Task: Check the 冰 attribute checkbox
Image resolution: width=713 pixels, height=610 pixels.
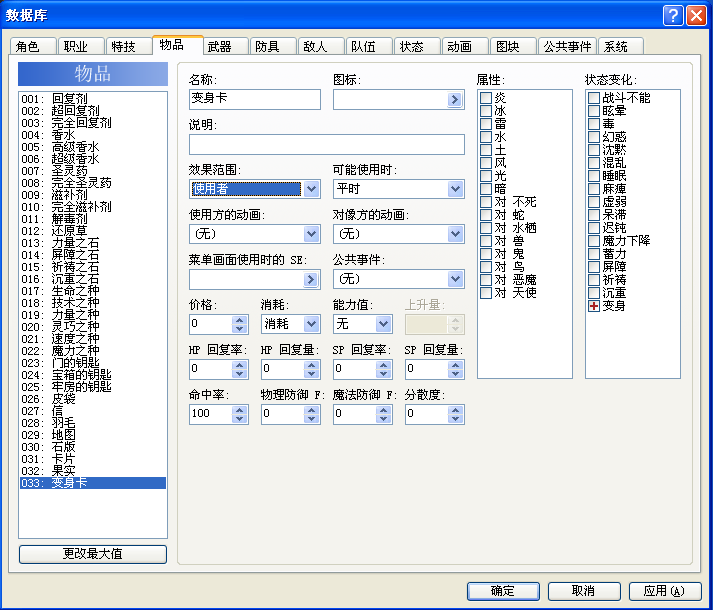Action: coord(486,111)
